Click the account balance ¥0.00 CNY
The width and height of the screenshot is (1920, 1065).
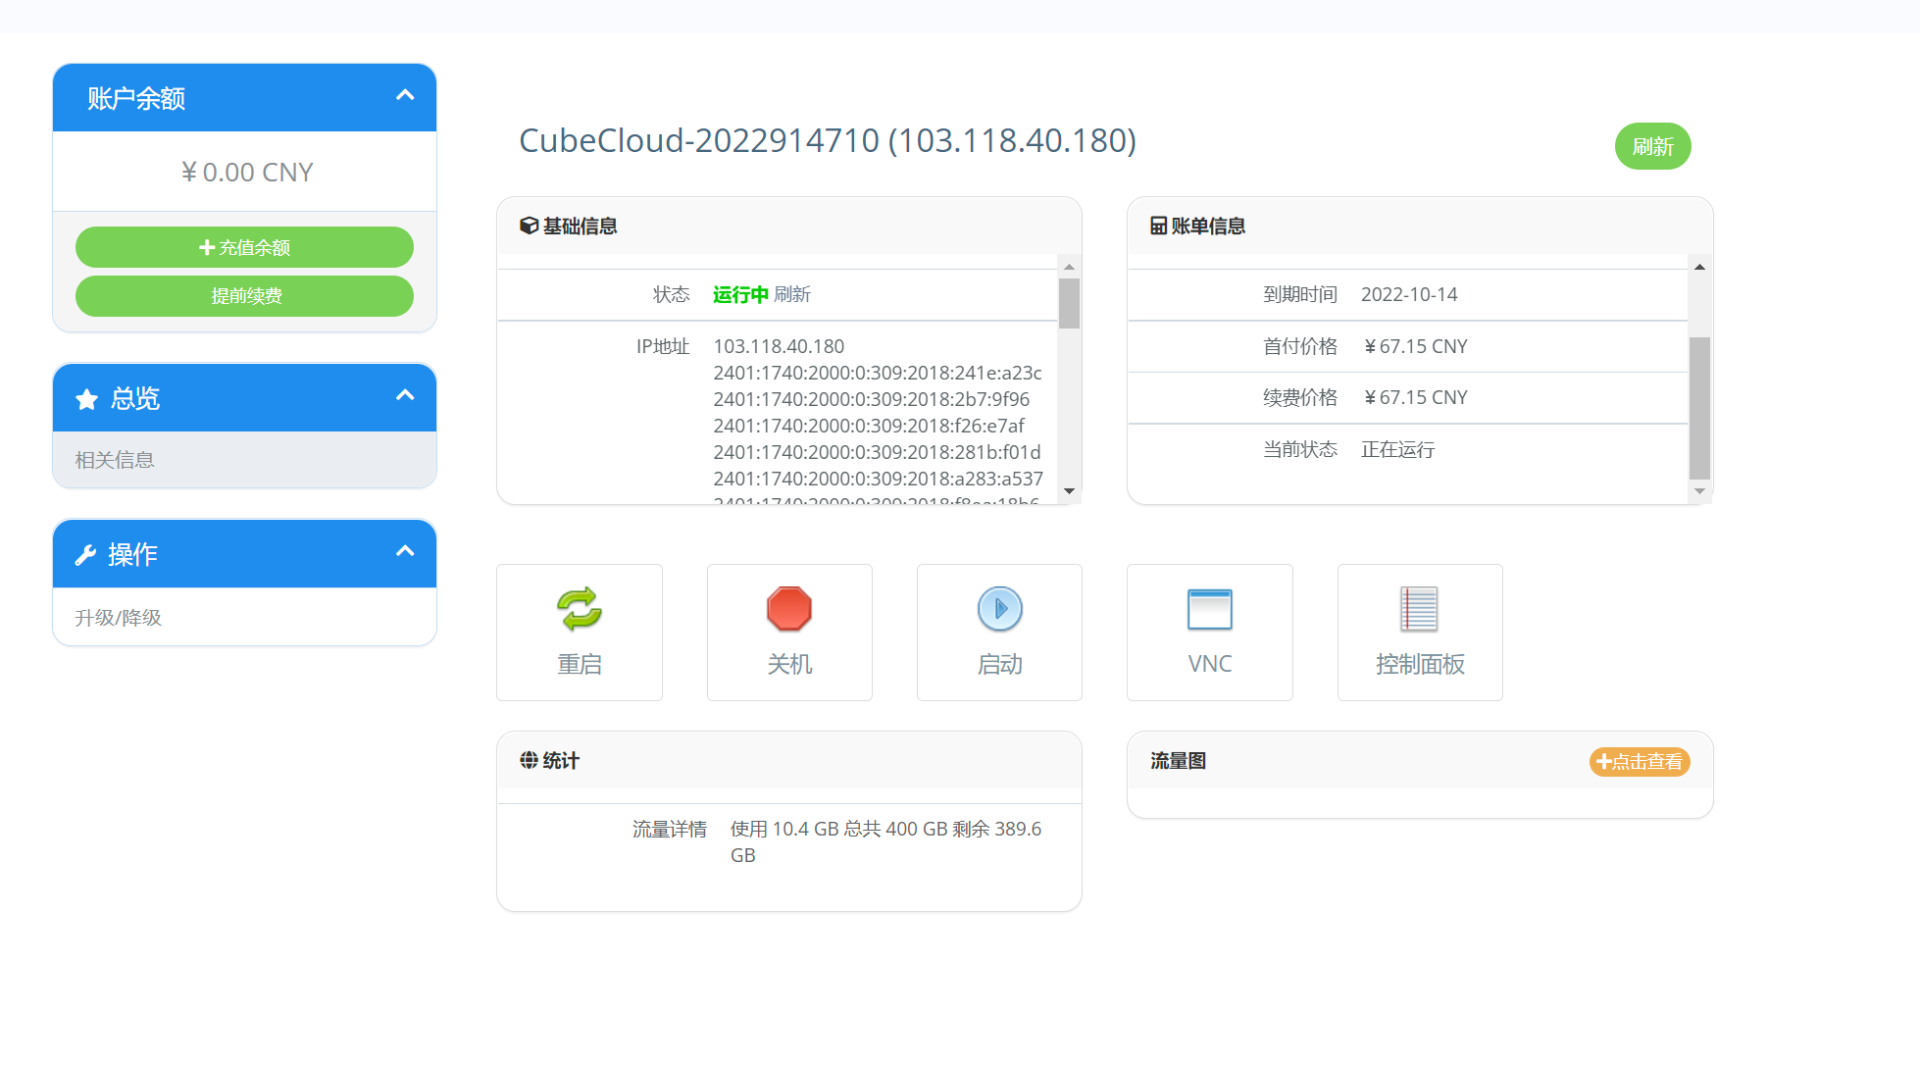246,173
